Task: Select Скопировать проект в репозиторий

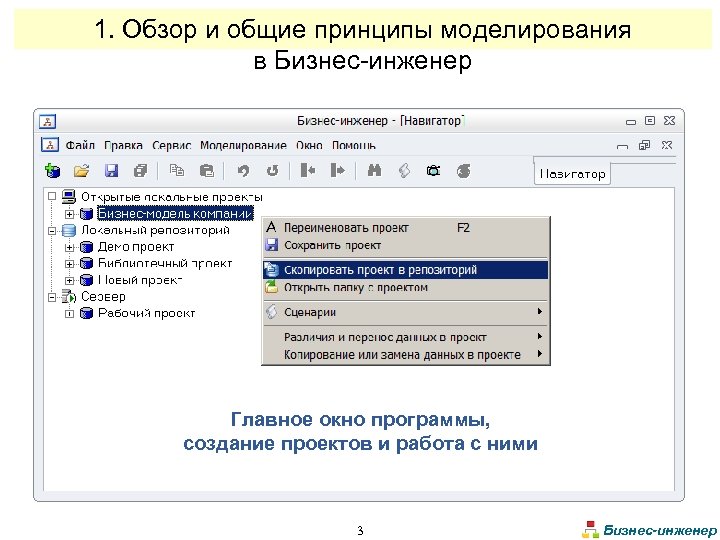Action: (405, 270)
